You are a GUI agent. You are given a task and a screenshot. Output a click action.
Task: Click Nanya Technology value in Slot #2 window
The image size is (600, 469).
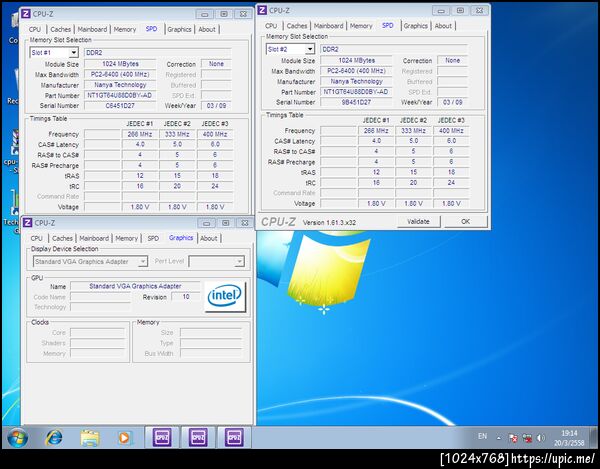[356, 81]
